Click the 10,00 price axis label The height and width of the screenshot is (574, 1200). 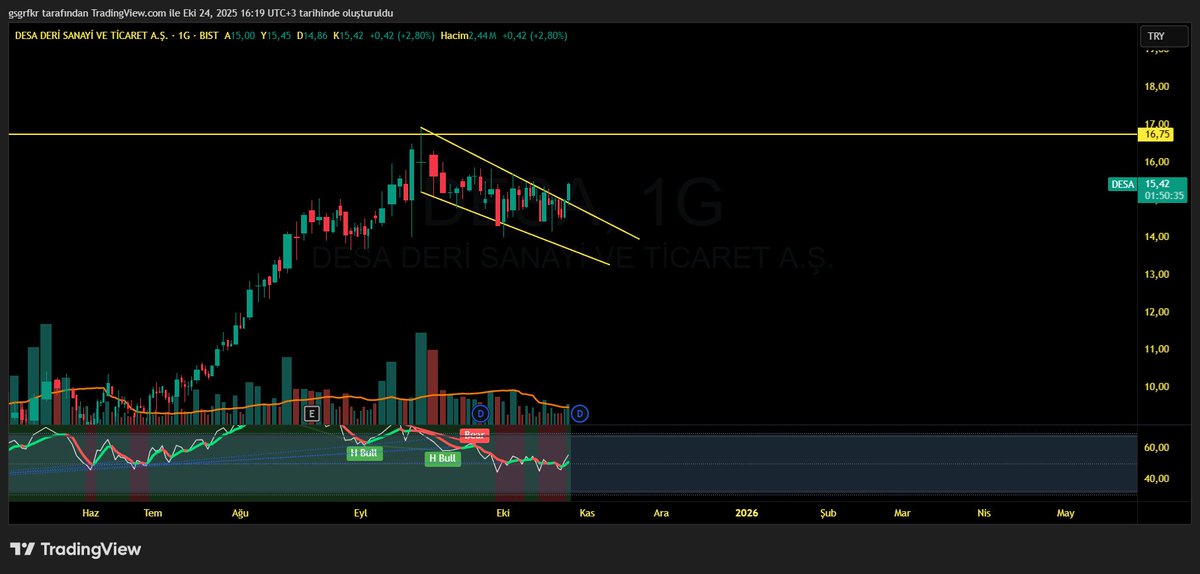[x=1157, y=387]
